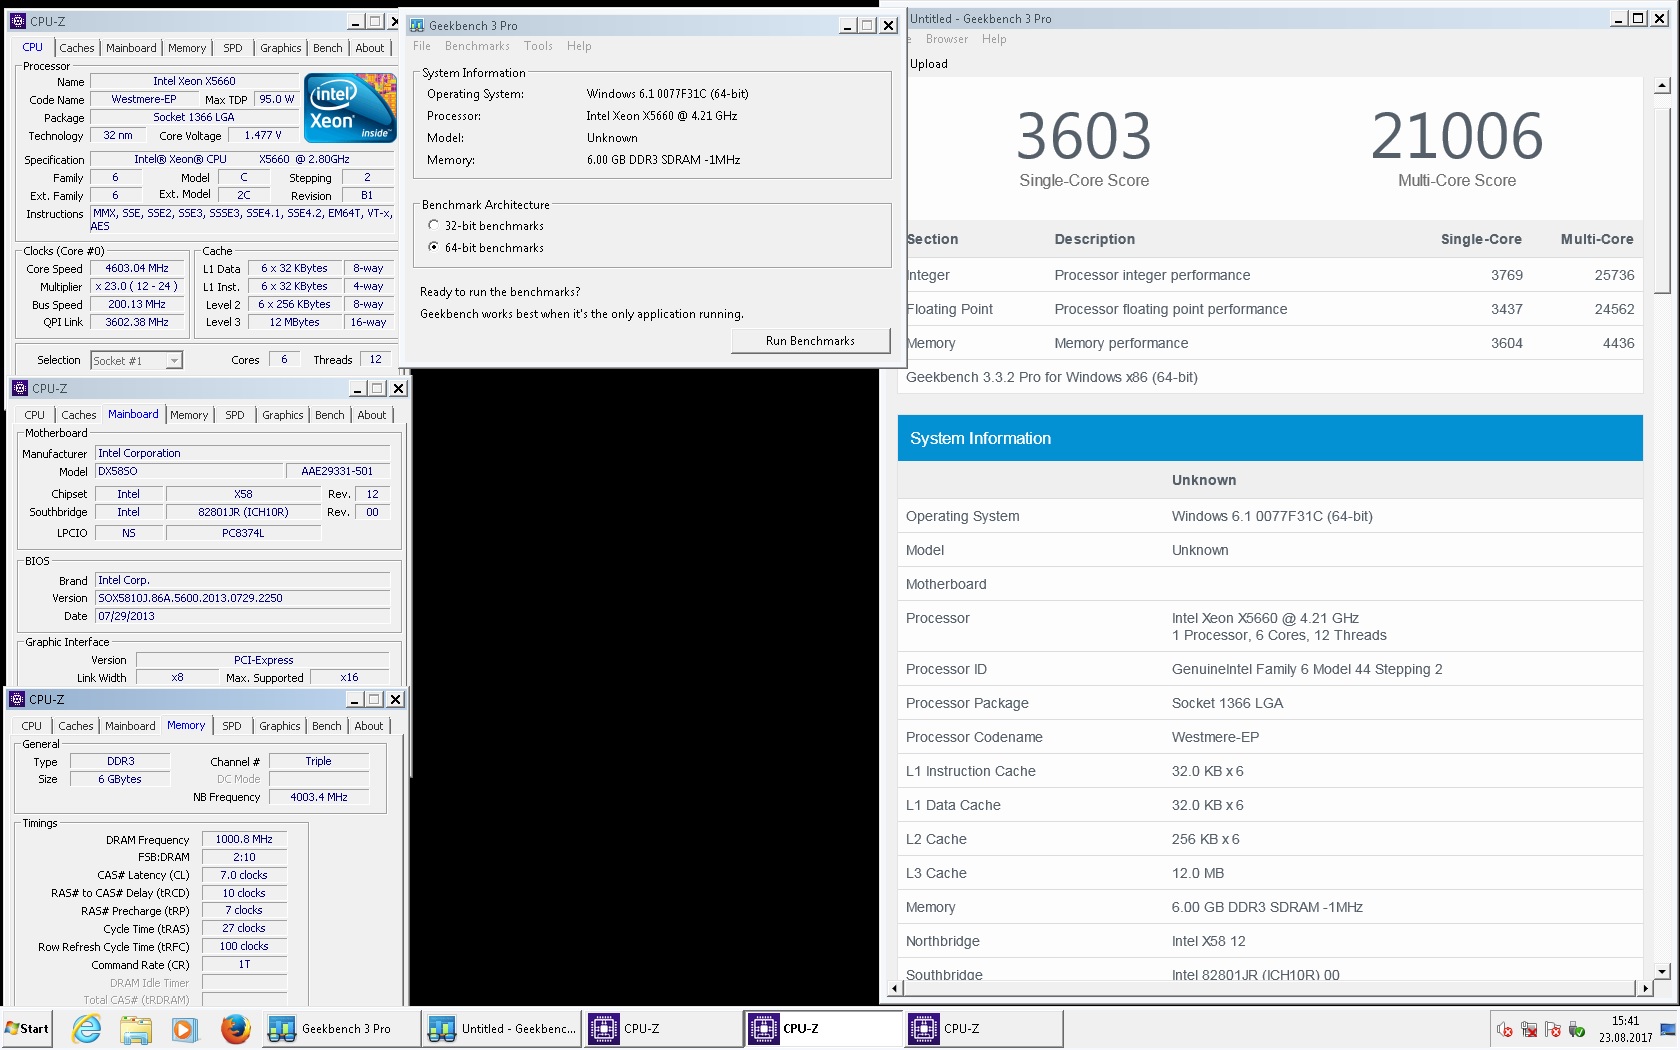Image resolution: width=1680 pixels, height=1050 pixels.
Task: Click the System Information header bar
Action: point(1270,438)
